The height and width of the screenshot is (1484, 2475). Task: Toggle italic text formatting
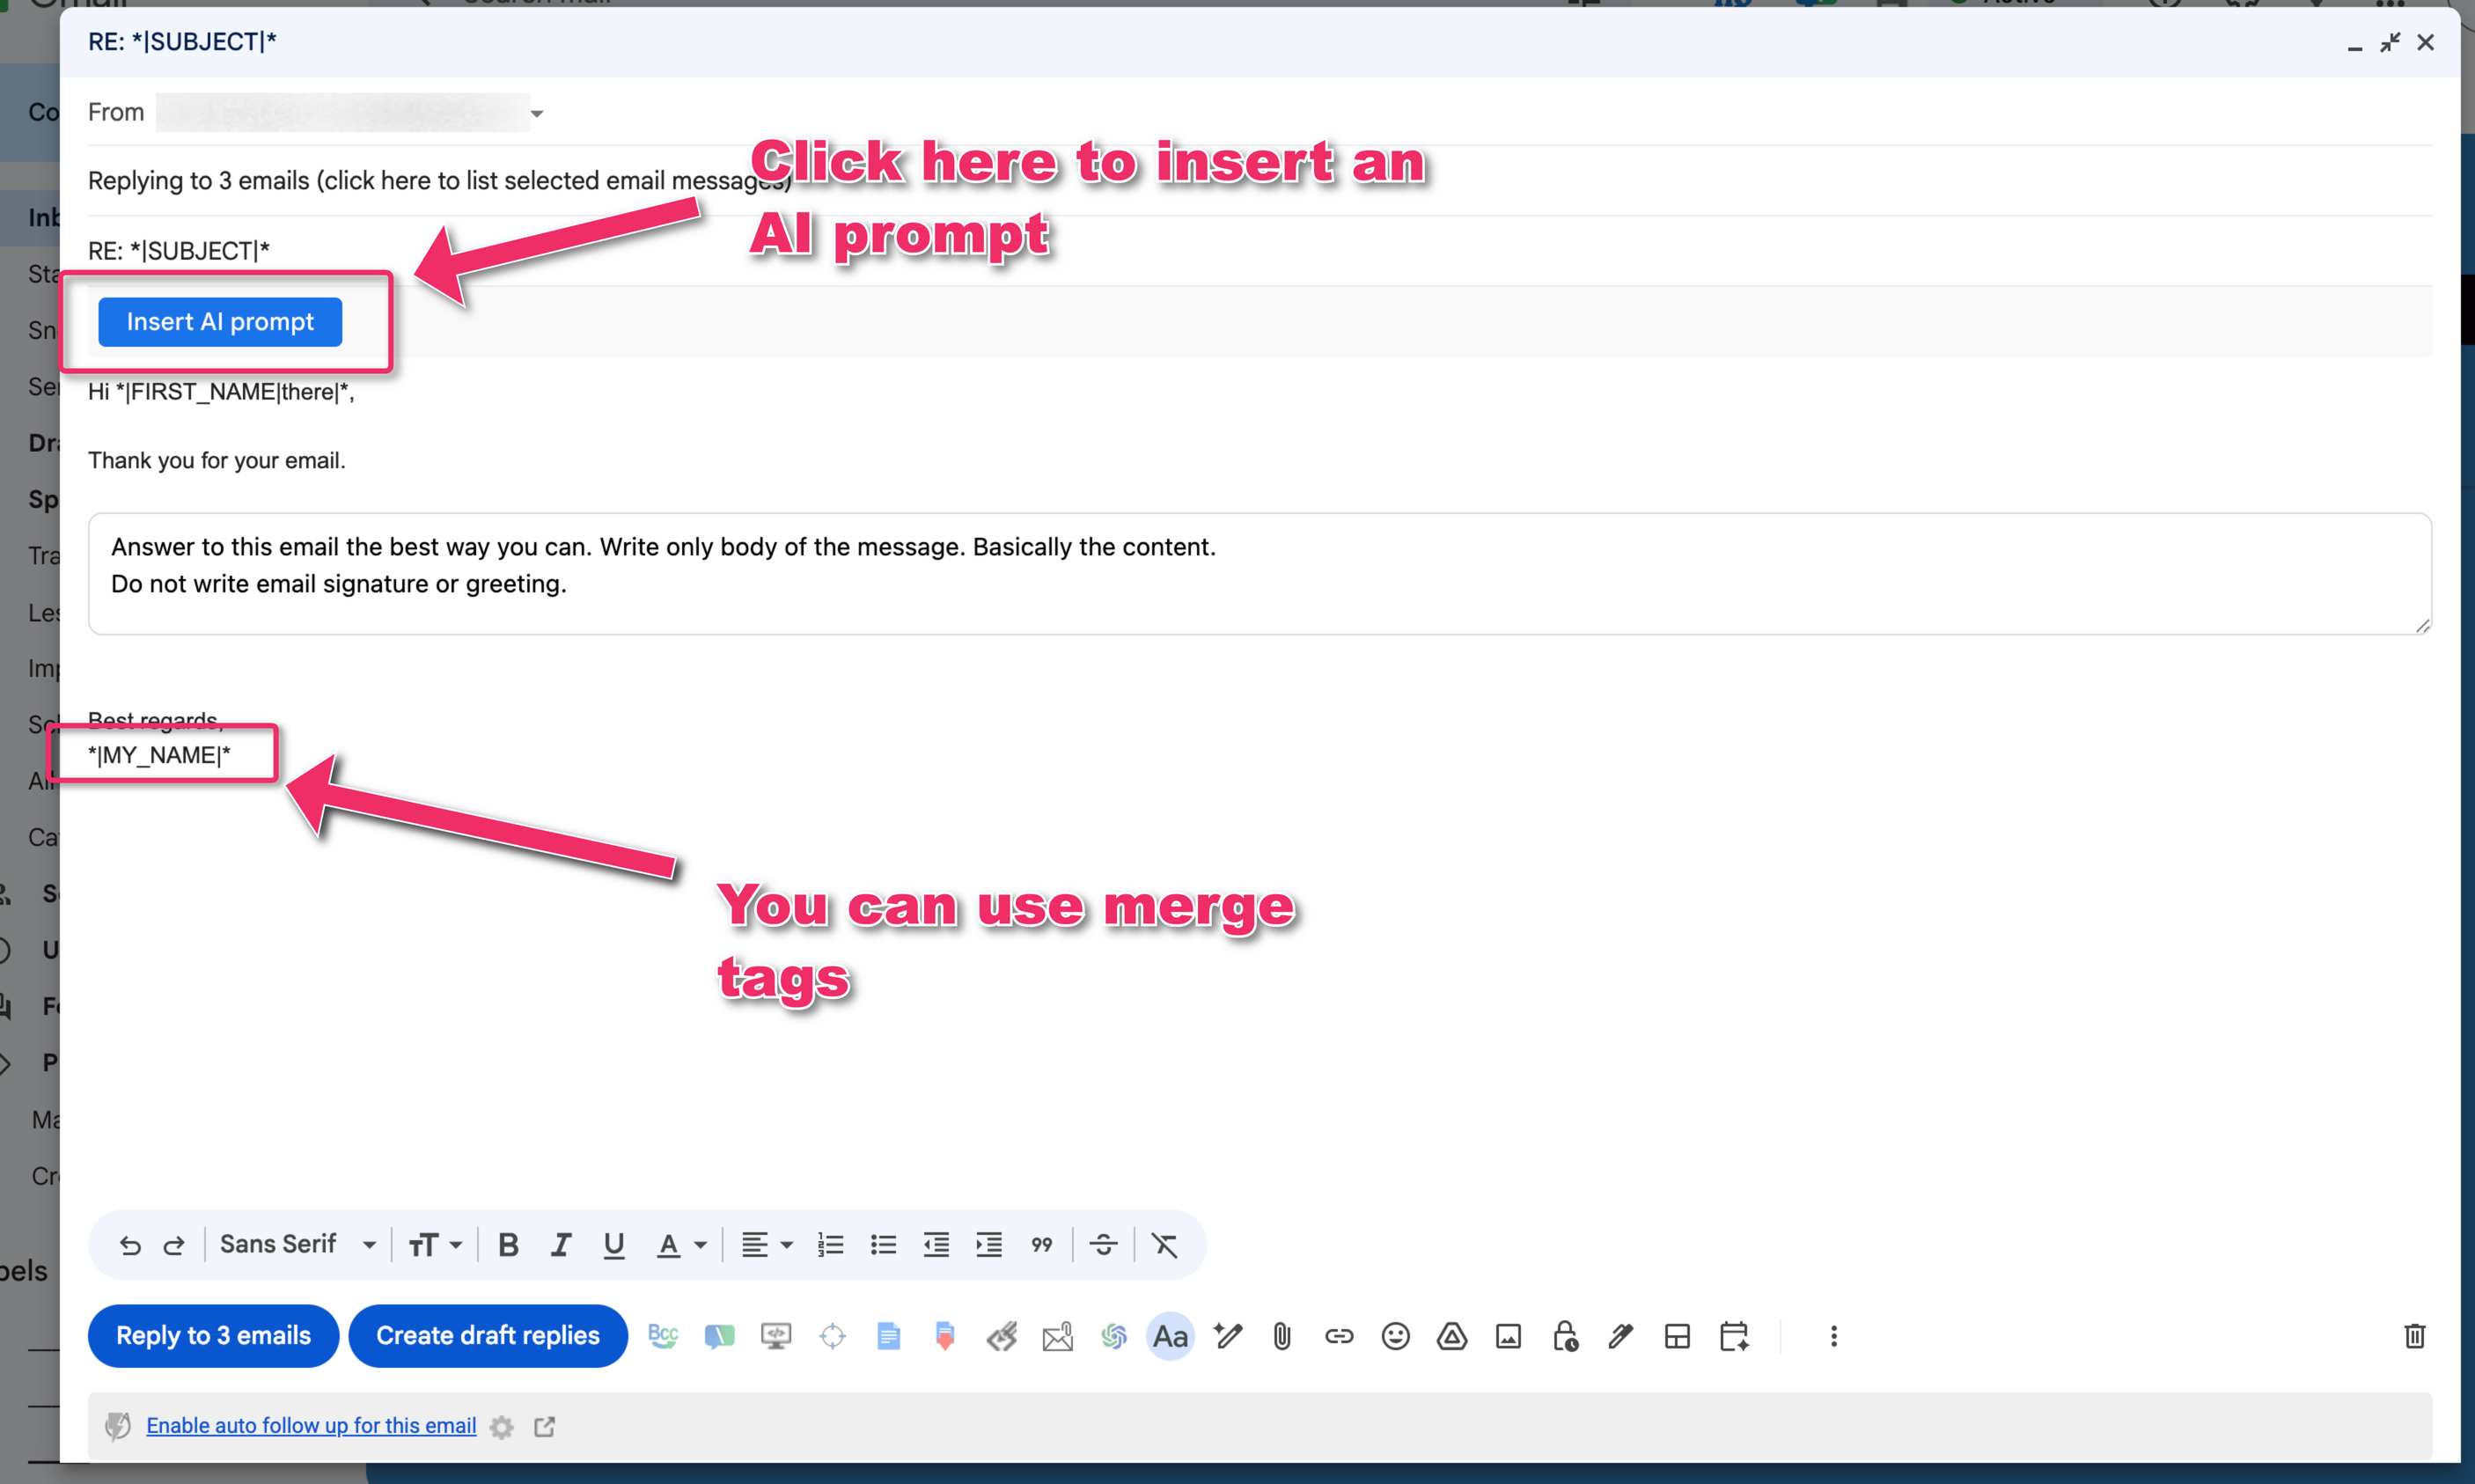pyautogui.click(x=561, y=1245)
